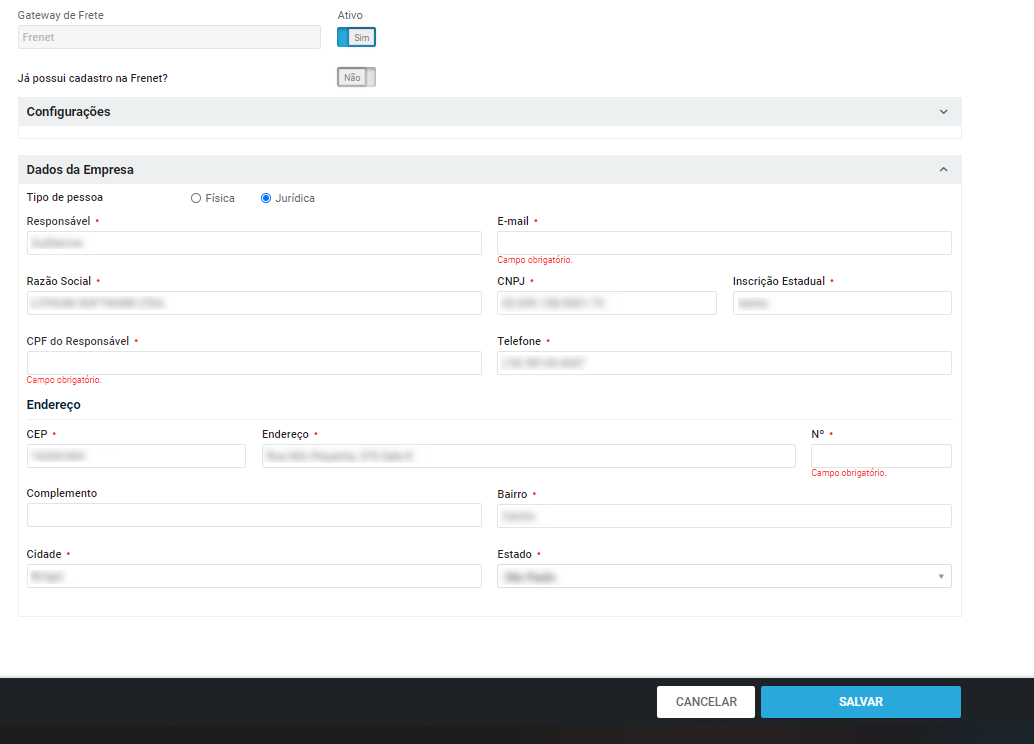
Task: Click the CEP input field
Action: [136, 456]
